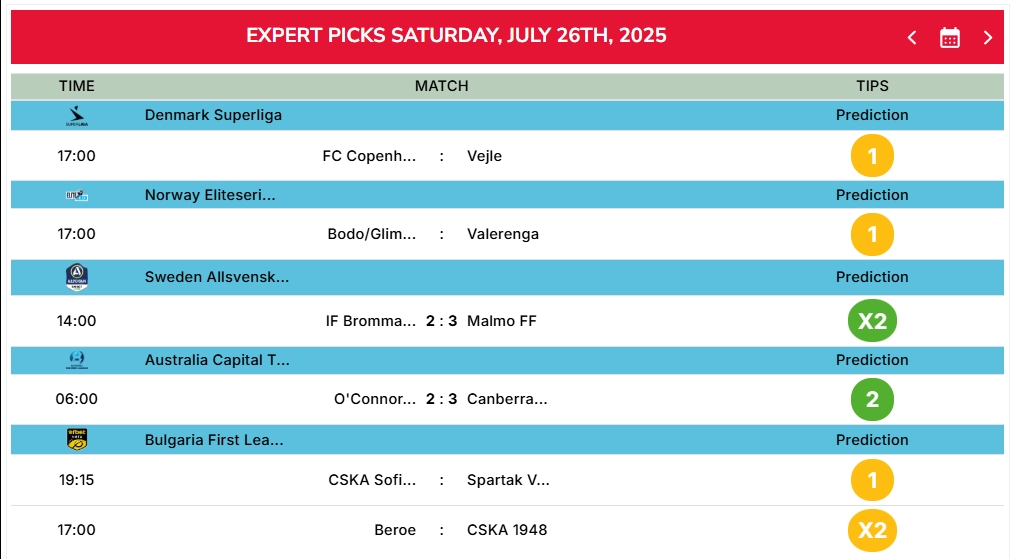
Task: Open the Bodo/Glimt vs Valerenga match
Action: pyautogui.click(x=433, y=234)
